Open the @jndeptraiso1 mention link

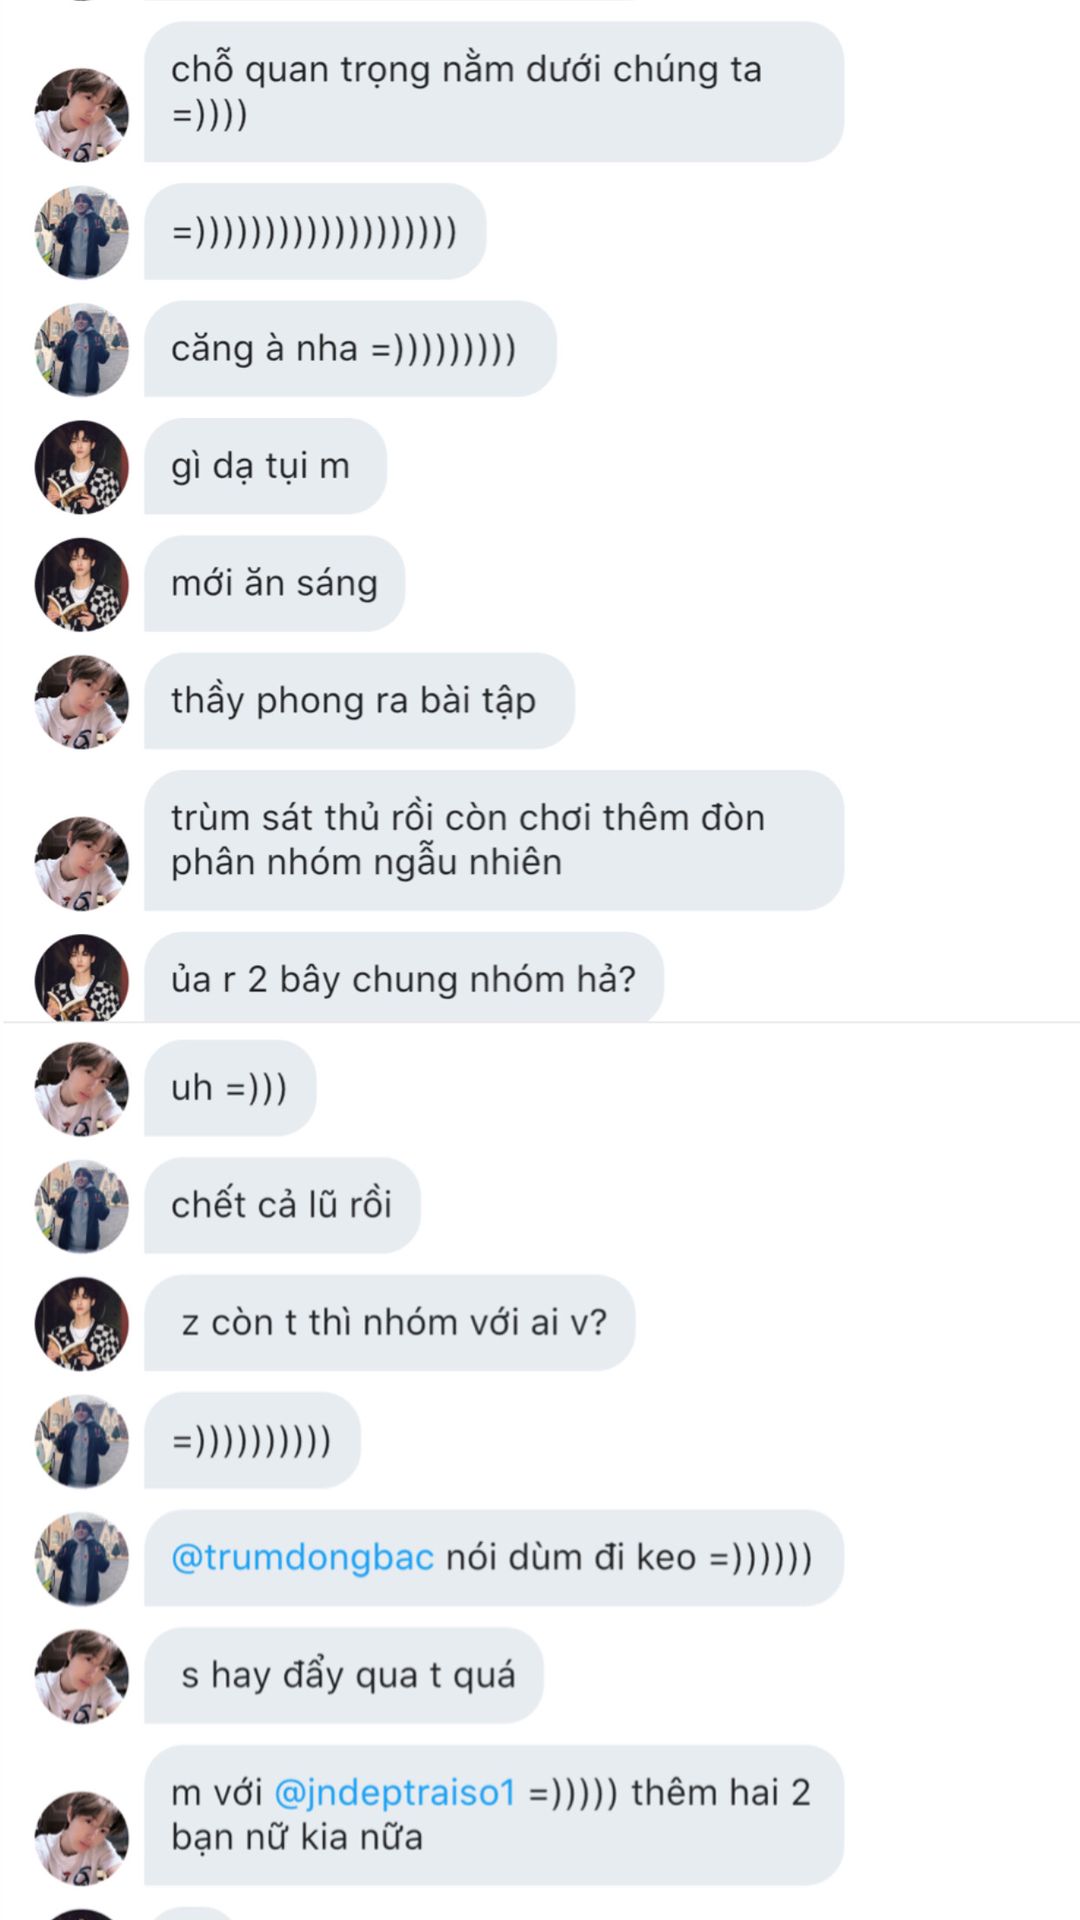pyautogui.click(x=394, y=1793)
